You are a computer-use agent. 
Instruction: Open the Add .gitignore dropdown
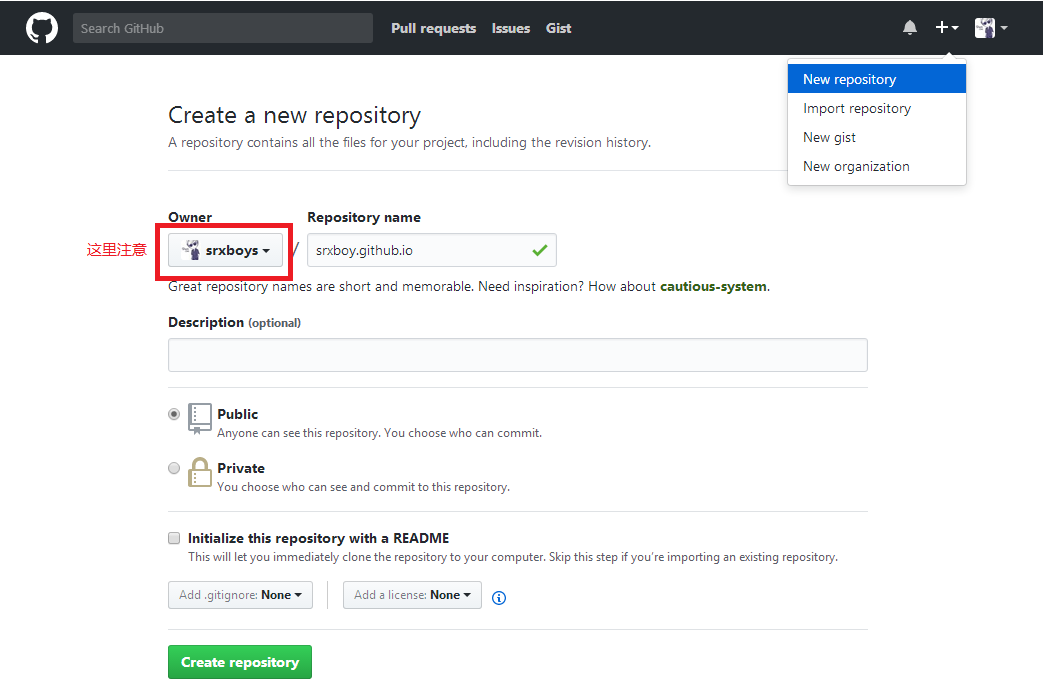click(240, 595)
